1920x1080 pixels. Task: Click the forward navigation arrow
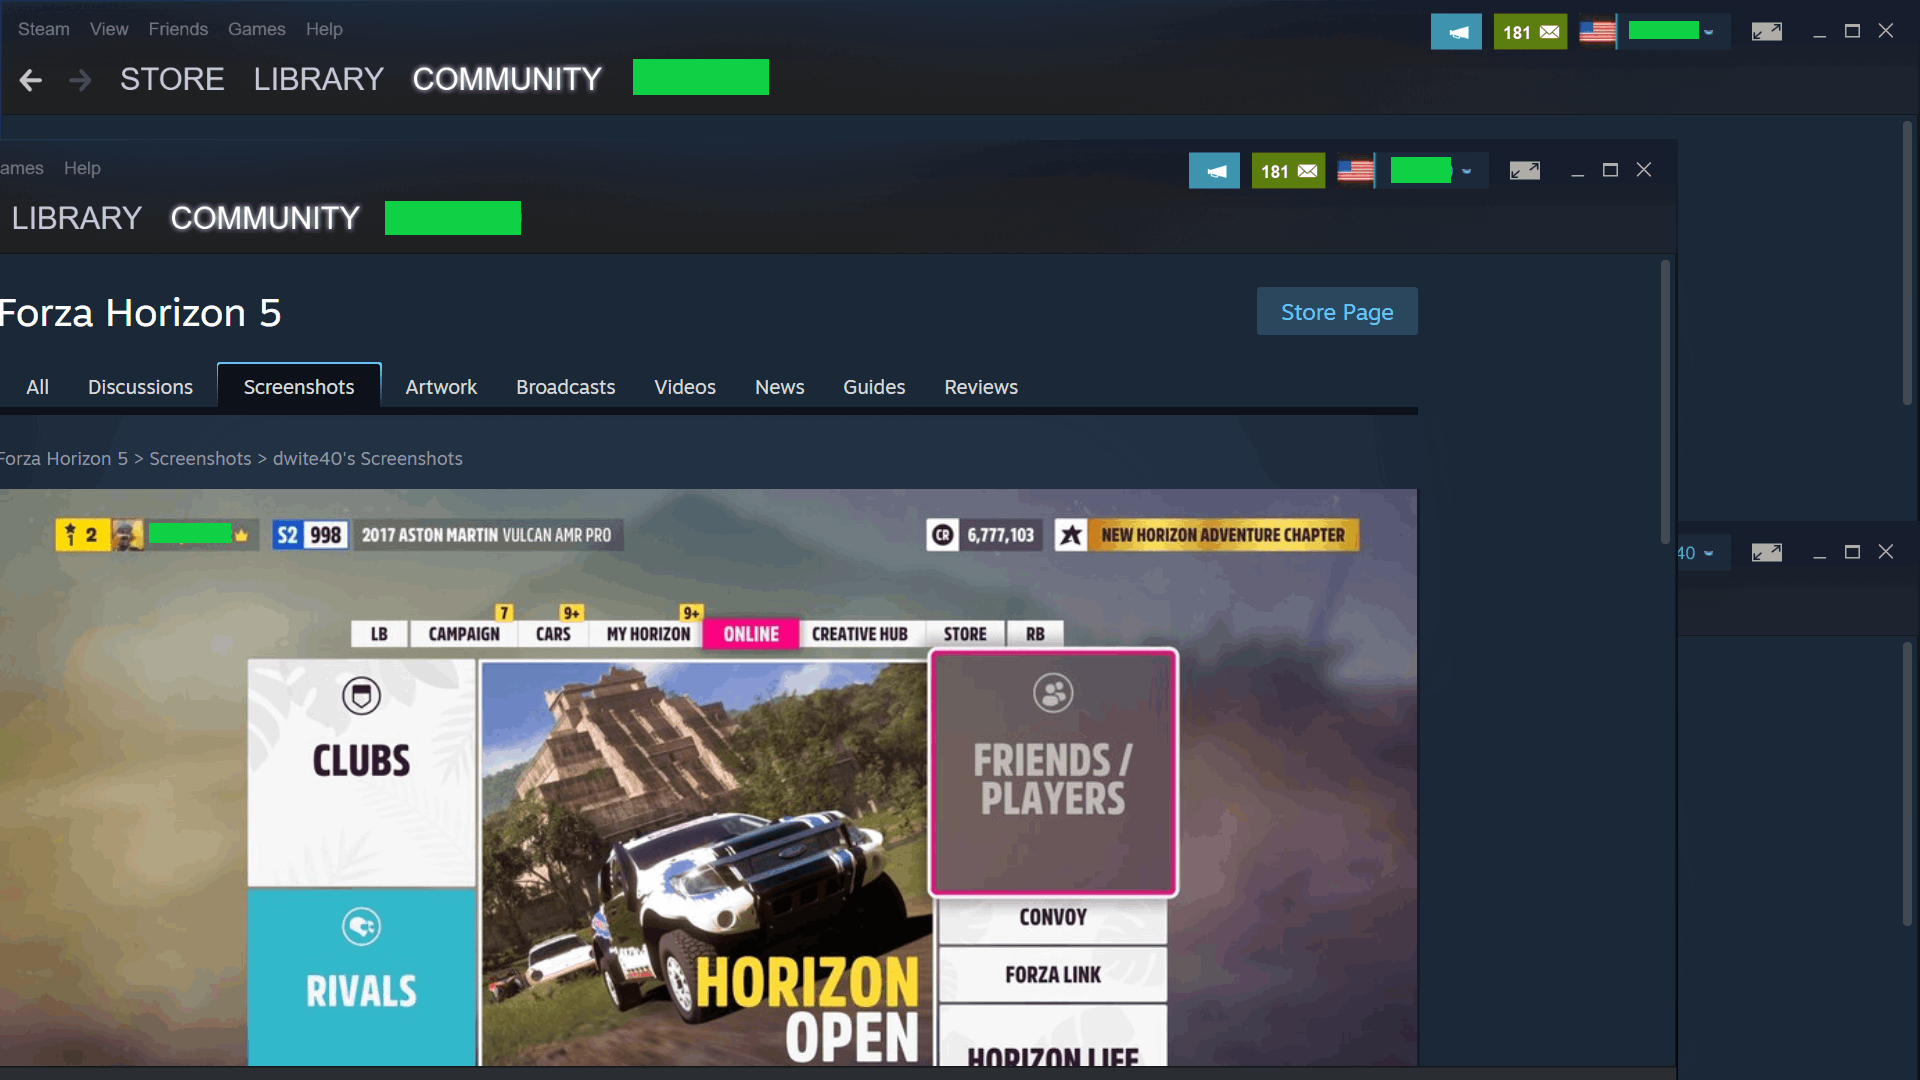coord(78,79)
